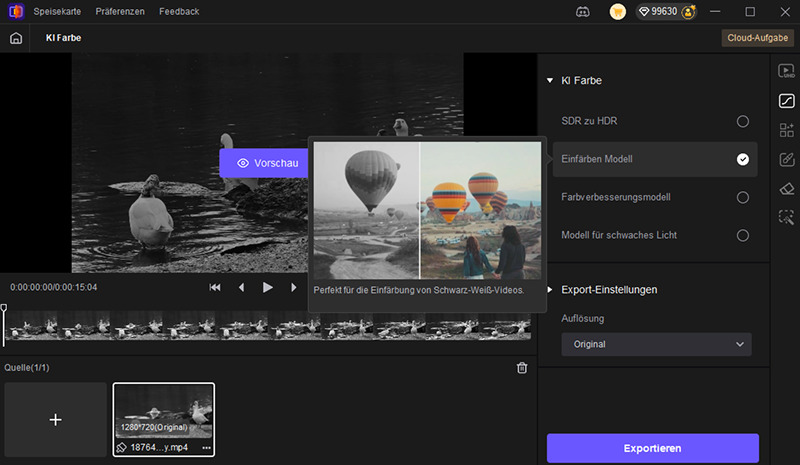
Task: Open the Feedback menu
Action: click(179, 12)
